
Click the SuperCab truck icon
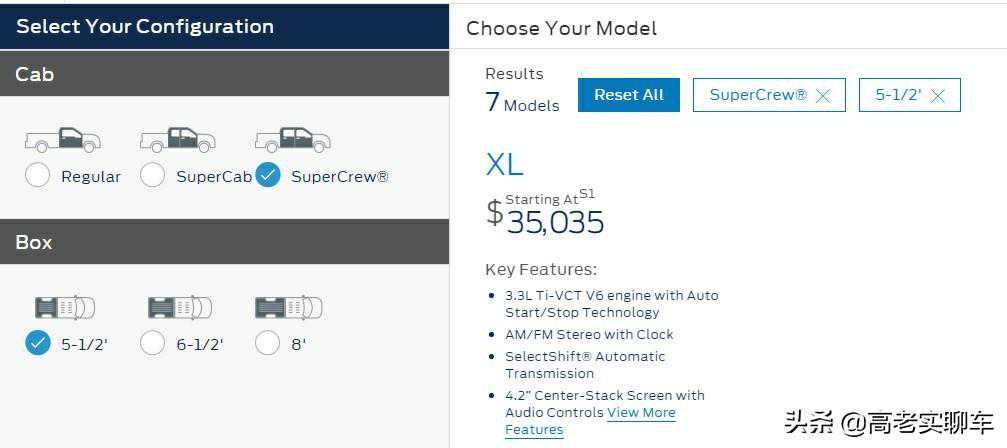coord(177,140)
